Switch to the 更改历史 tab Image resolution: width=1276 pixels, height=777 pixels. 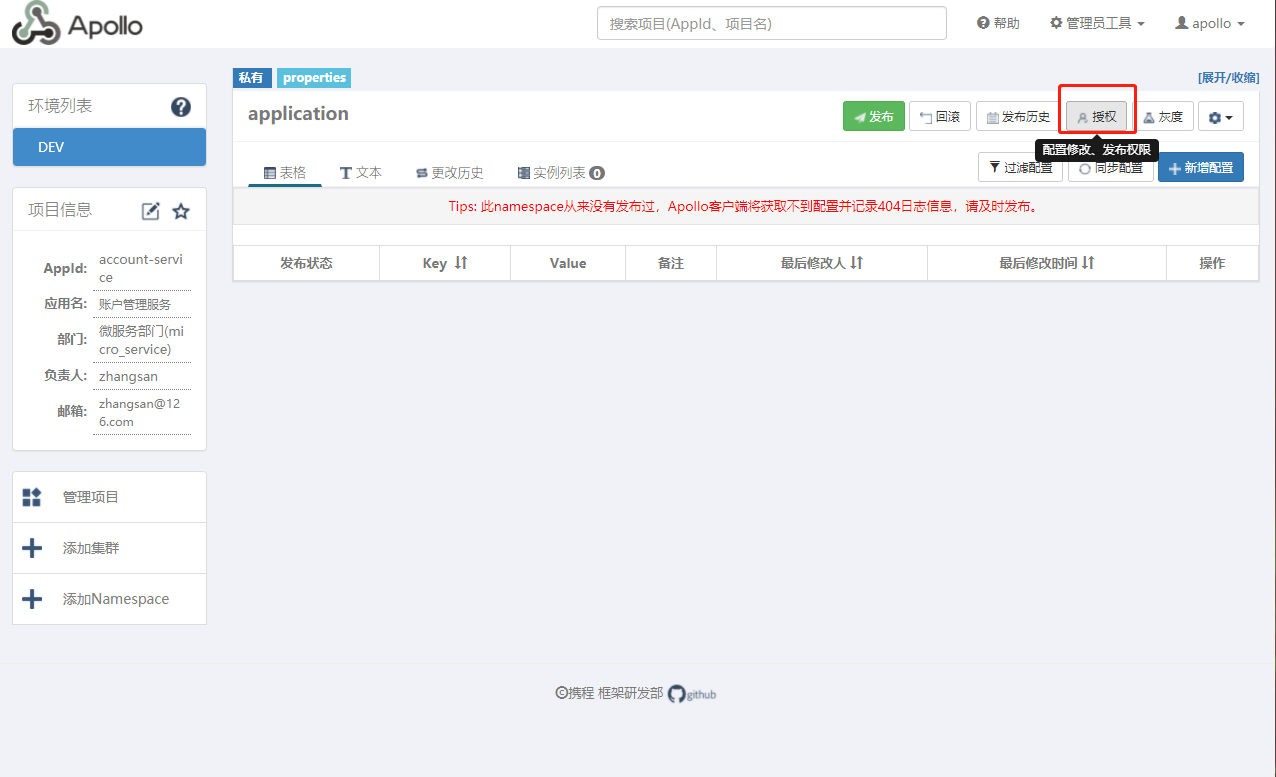450,173
